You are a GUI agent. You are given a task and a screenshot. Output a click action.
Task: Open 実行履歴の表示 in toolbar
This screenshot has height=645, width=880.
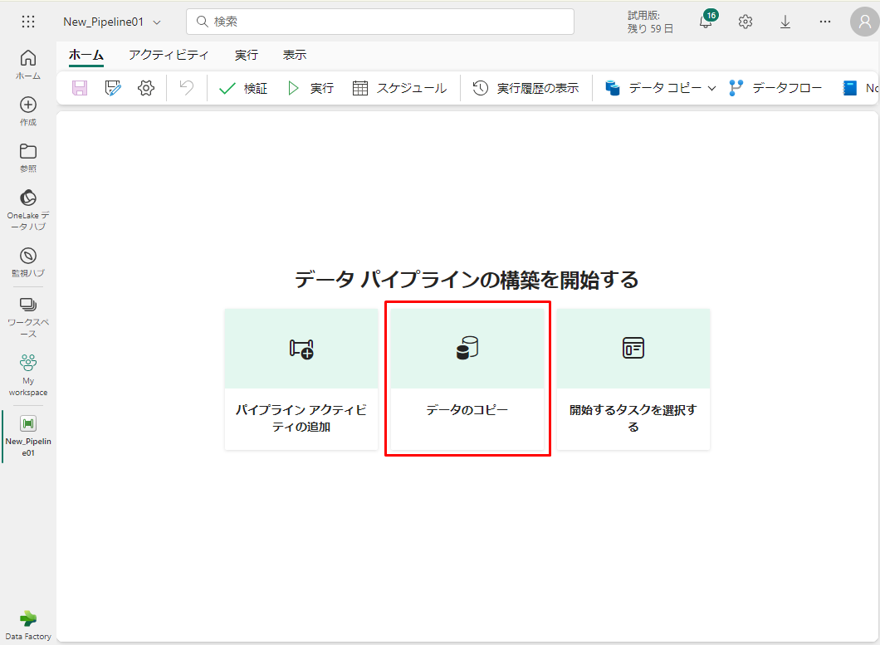[526, 88]
